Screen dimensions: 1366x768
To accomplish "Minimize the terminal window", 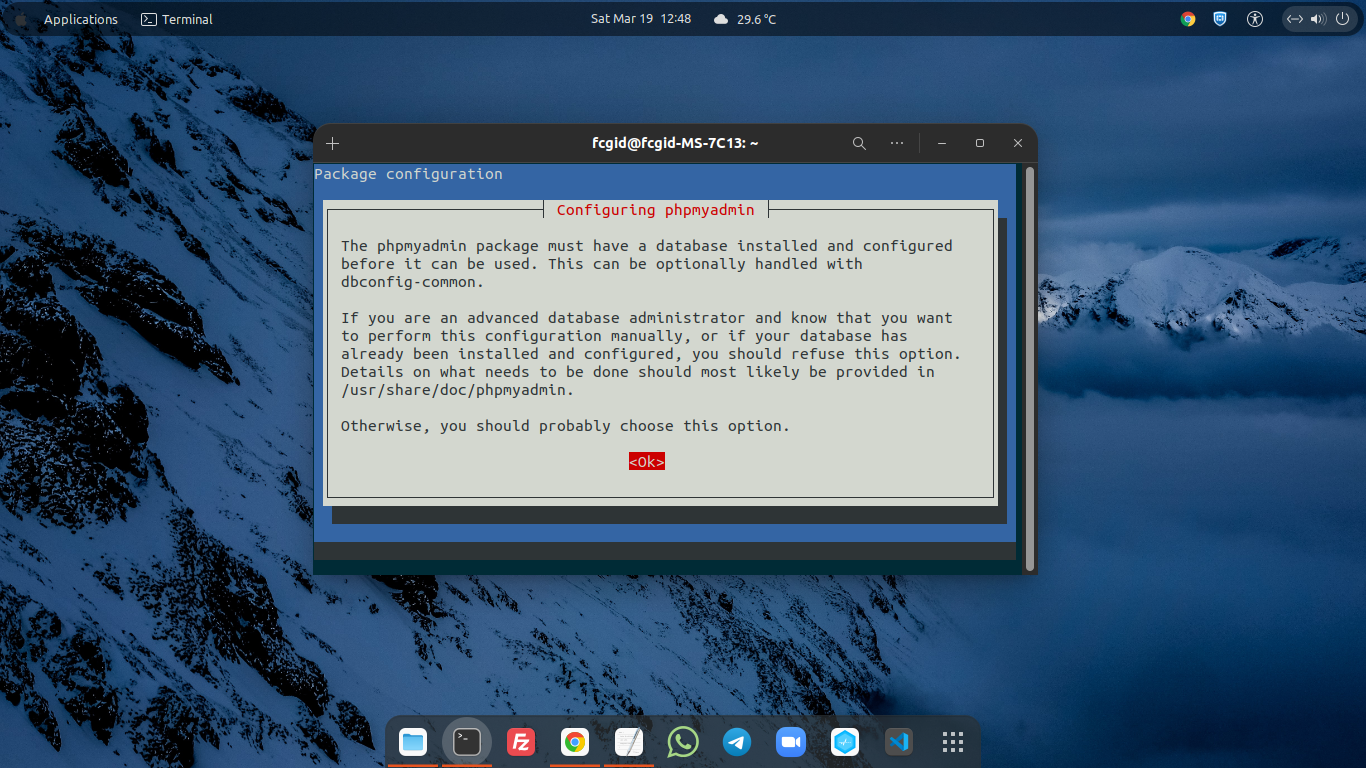I will point(942,143).
